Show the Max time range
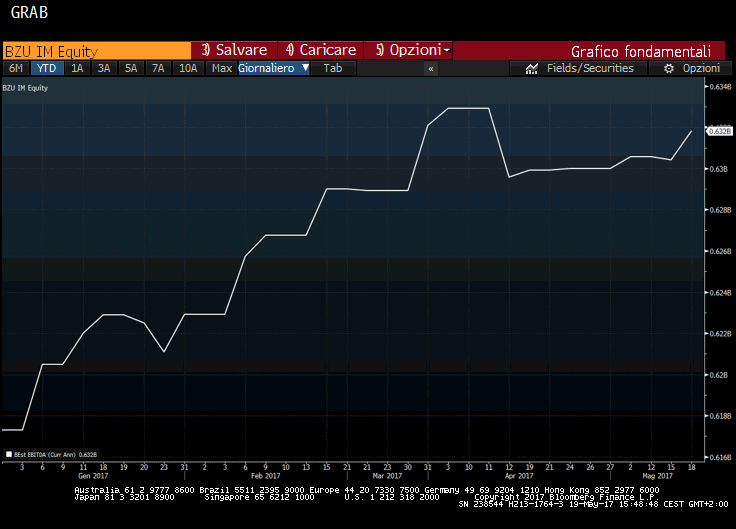The image size is (736, 529). (x=222, y=68)
